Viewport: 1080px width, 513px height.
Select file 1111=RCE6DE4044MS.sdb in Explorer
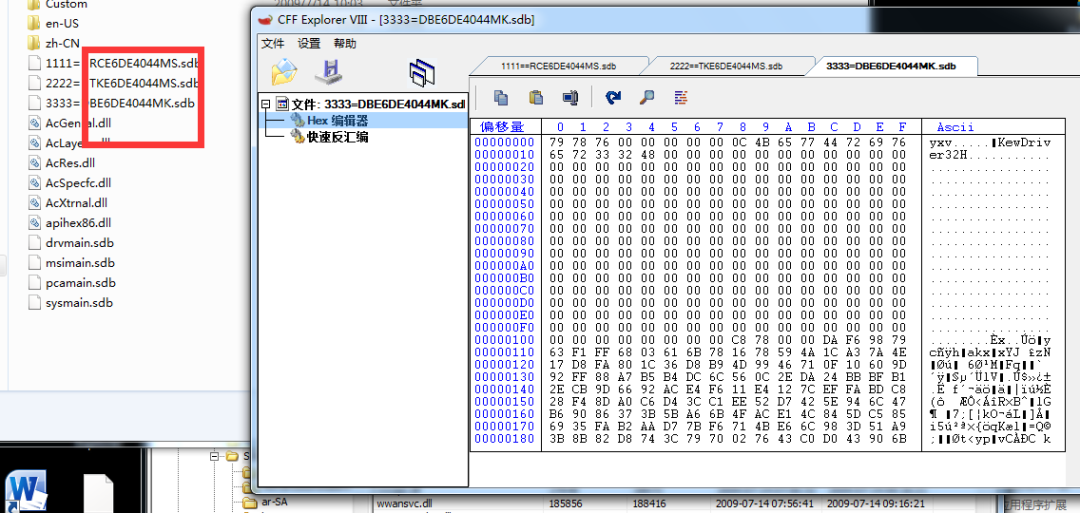click(123, 63)
